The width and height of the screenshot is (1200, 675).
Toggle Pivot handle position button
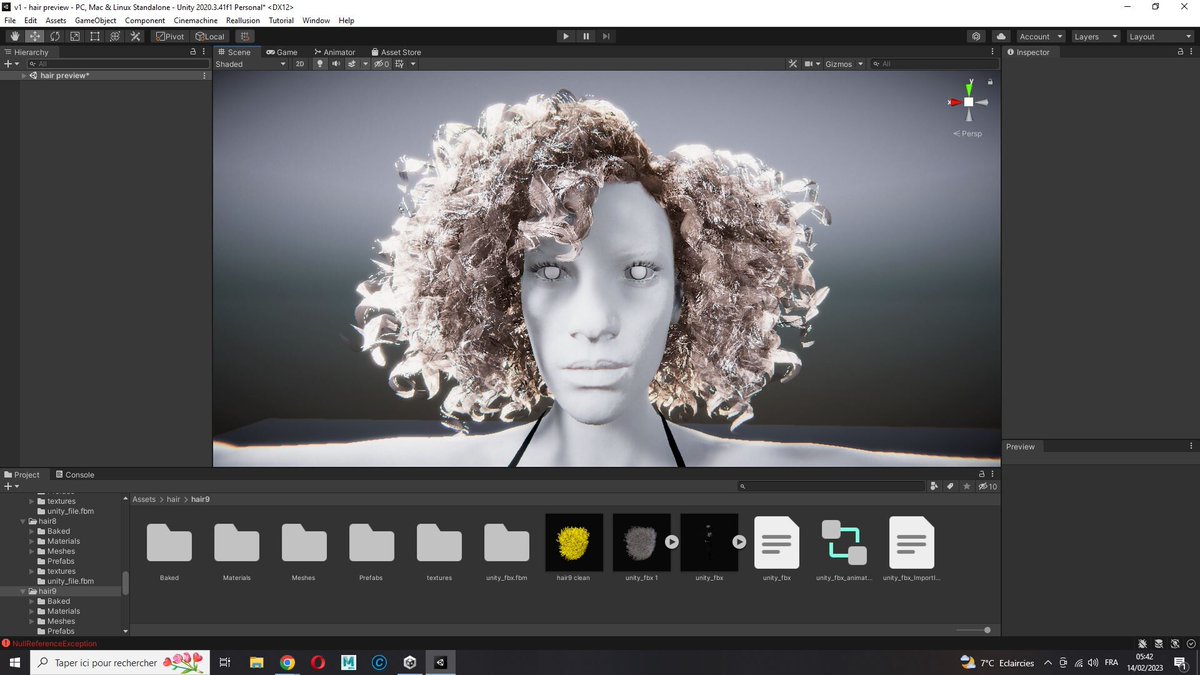click(x=169, y=36)
